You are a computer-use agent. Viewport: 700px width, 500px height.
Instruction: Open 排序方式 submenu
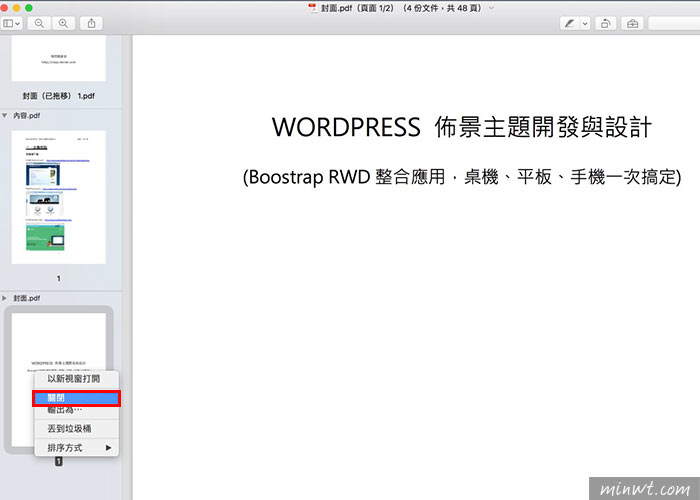(76, 447)
